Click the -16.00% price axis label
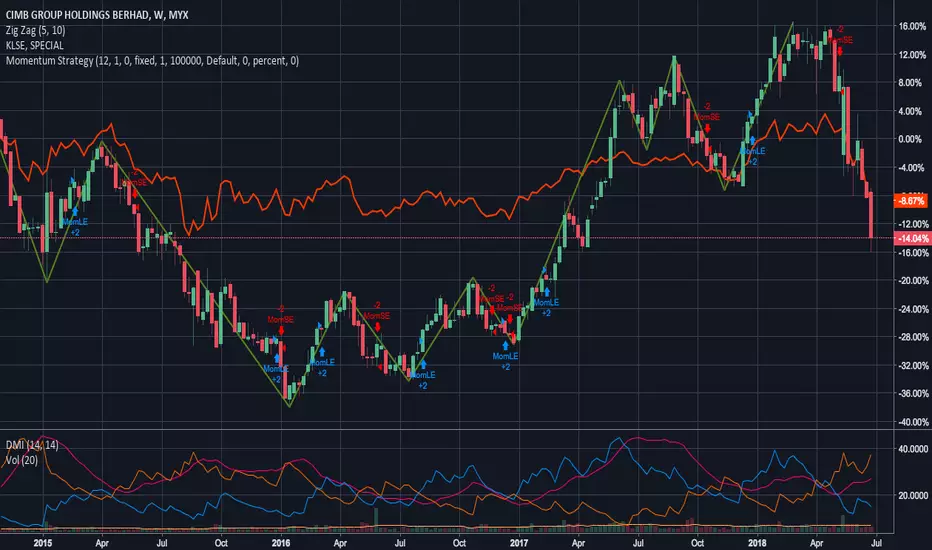 pos(912,253)
